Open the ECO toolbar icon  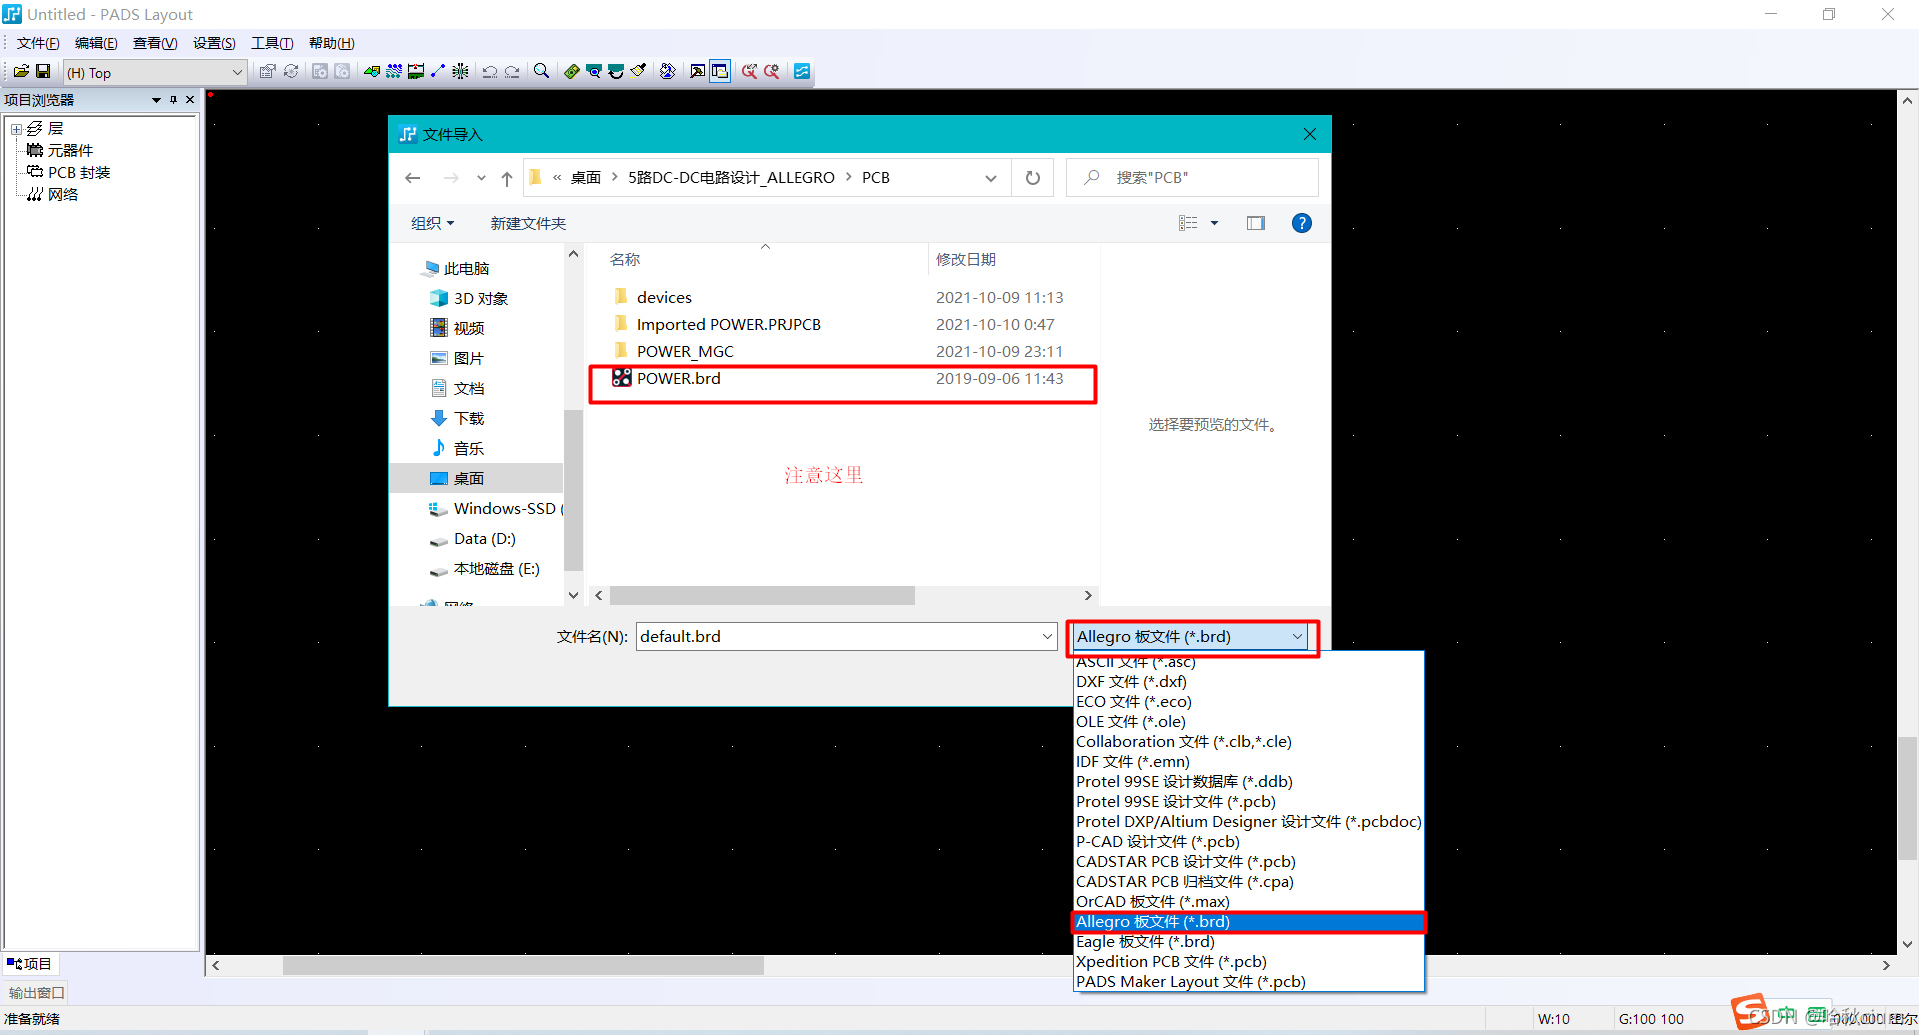tap(438, 71)
